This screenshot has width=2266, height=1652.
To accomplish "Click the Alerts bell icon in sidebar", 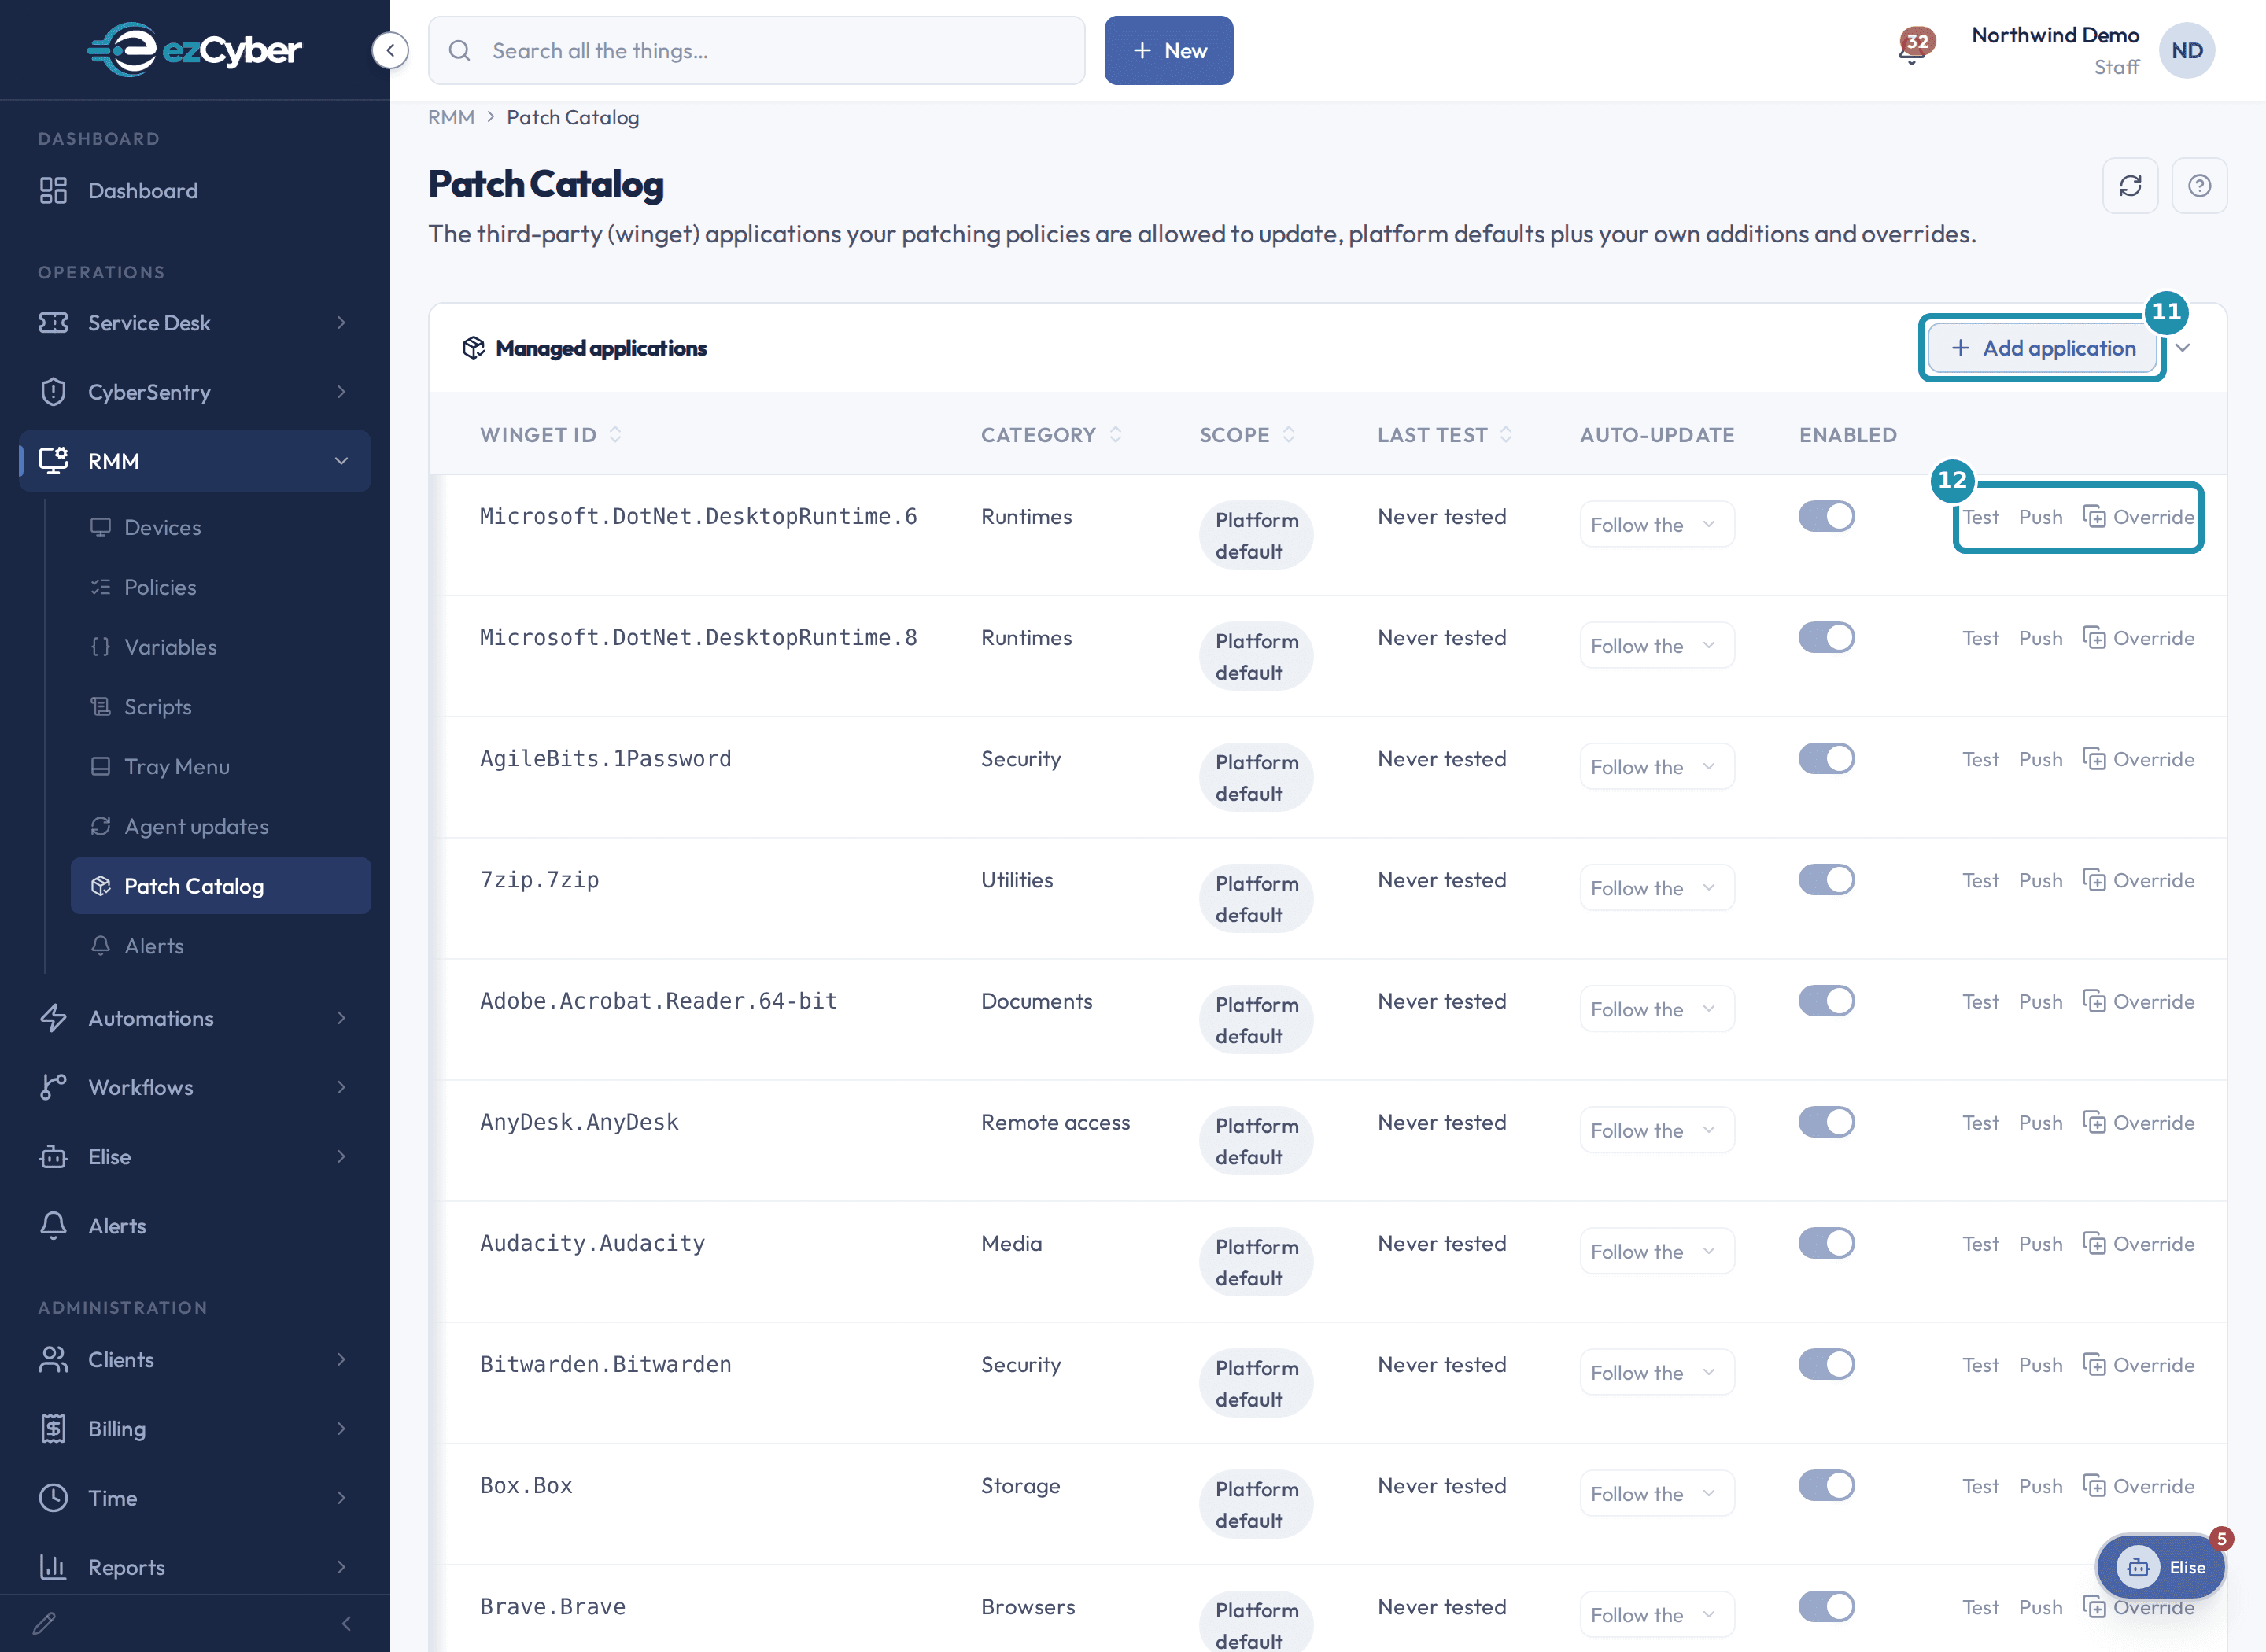I will 53,1225.
